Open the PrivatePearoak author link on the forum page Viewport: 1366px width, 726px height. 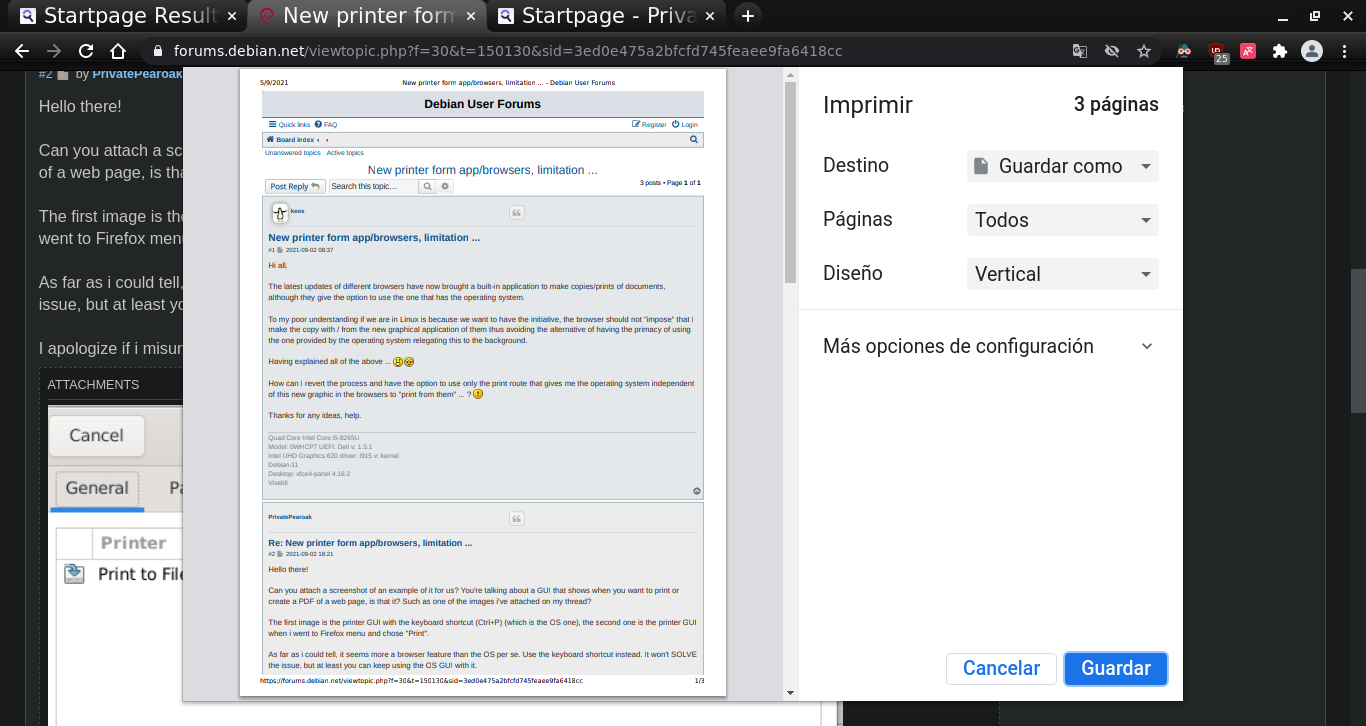point(138,75)
